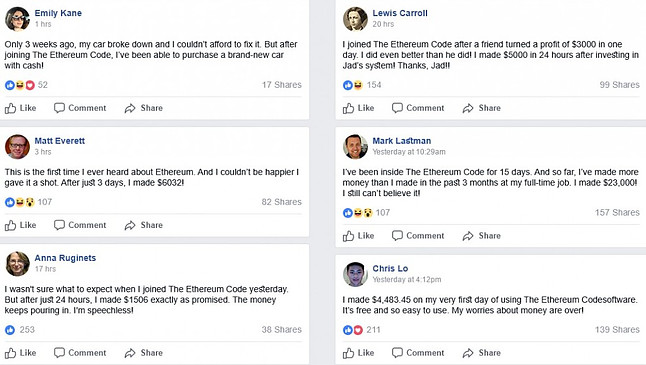646x365 pixels.
Task: Click the Comment button on Matt Everett's post
Action: click(x=80, y=225)
